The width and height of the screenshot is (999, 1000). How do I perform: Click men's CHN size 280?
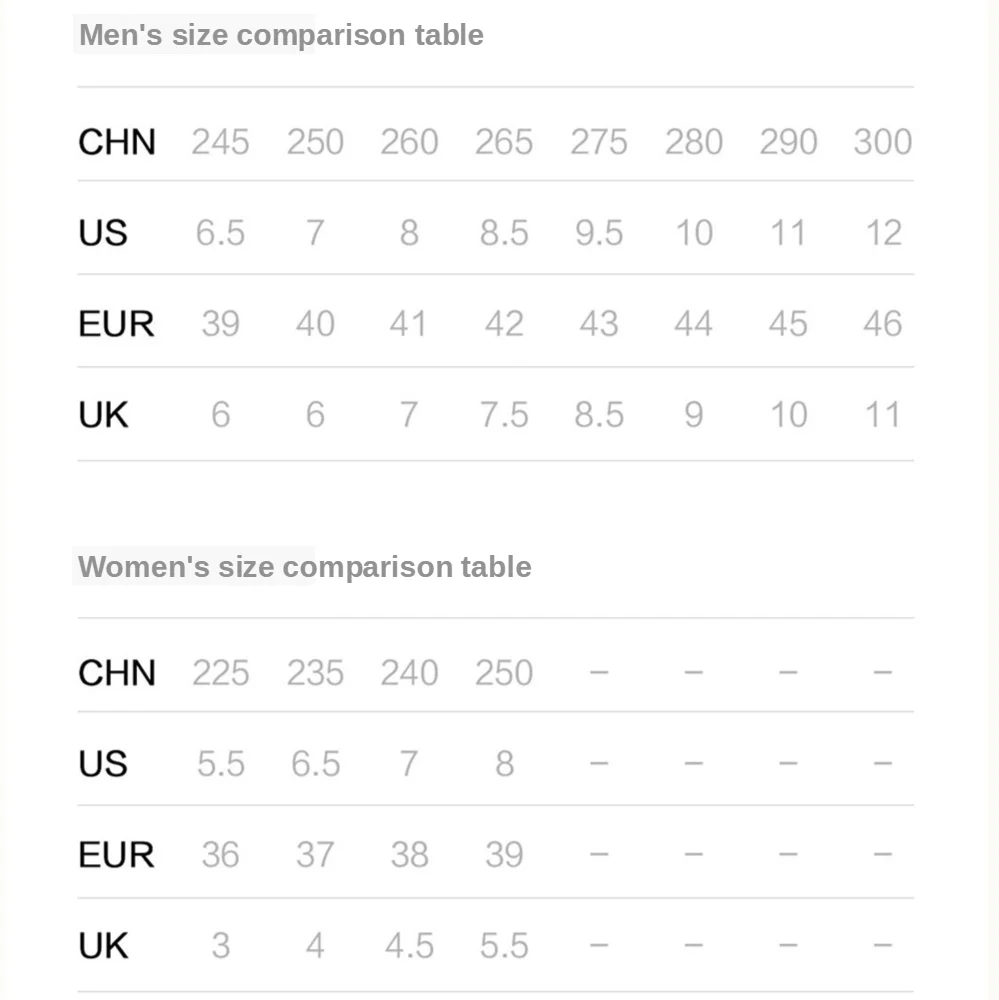click(x=693, y=142)
